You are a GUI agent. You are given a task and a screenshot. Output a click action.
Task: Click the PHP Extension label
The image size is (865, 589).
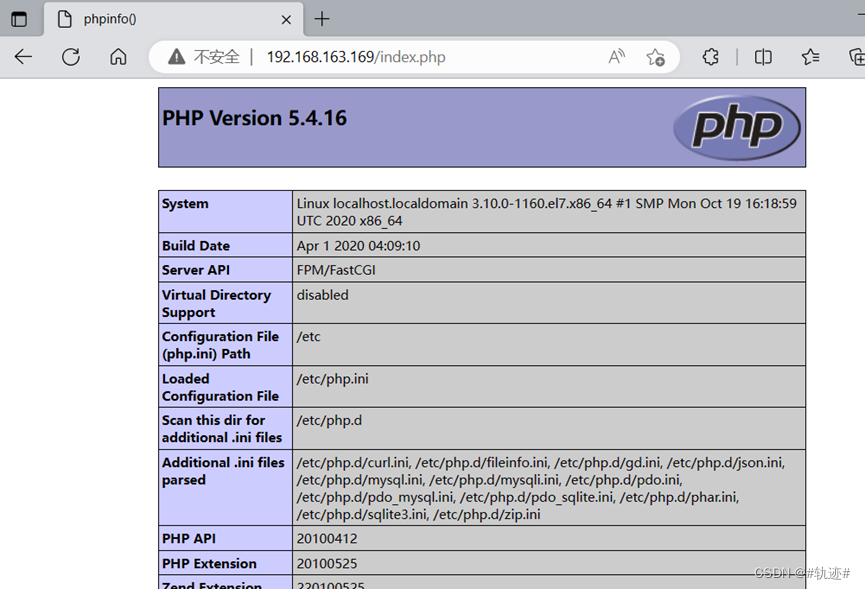pyautogui.click(x=209, y=563)
